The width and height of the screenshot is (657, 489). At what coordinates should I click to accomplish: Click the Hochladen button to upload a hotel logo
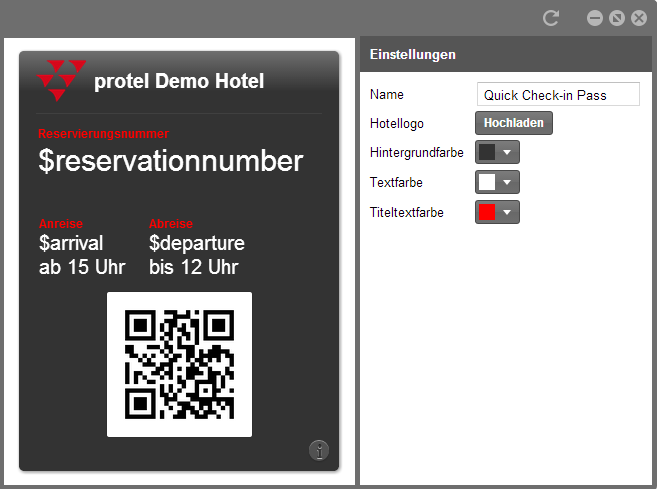[x=514, y=123]
